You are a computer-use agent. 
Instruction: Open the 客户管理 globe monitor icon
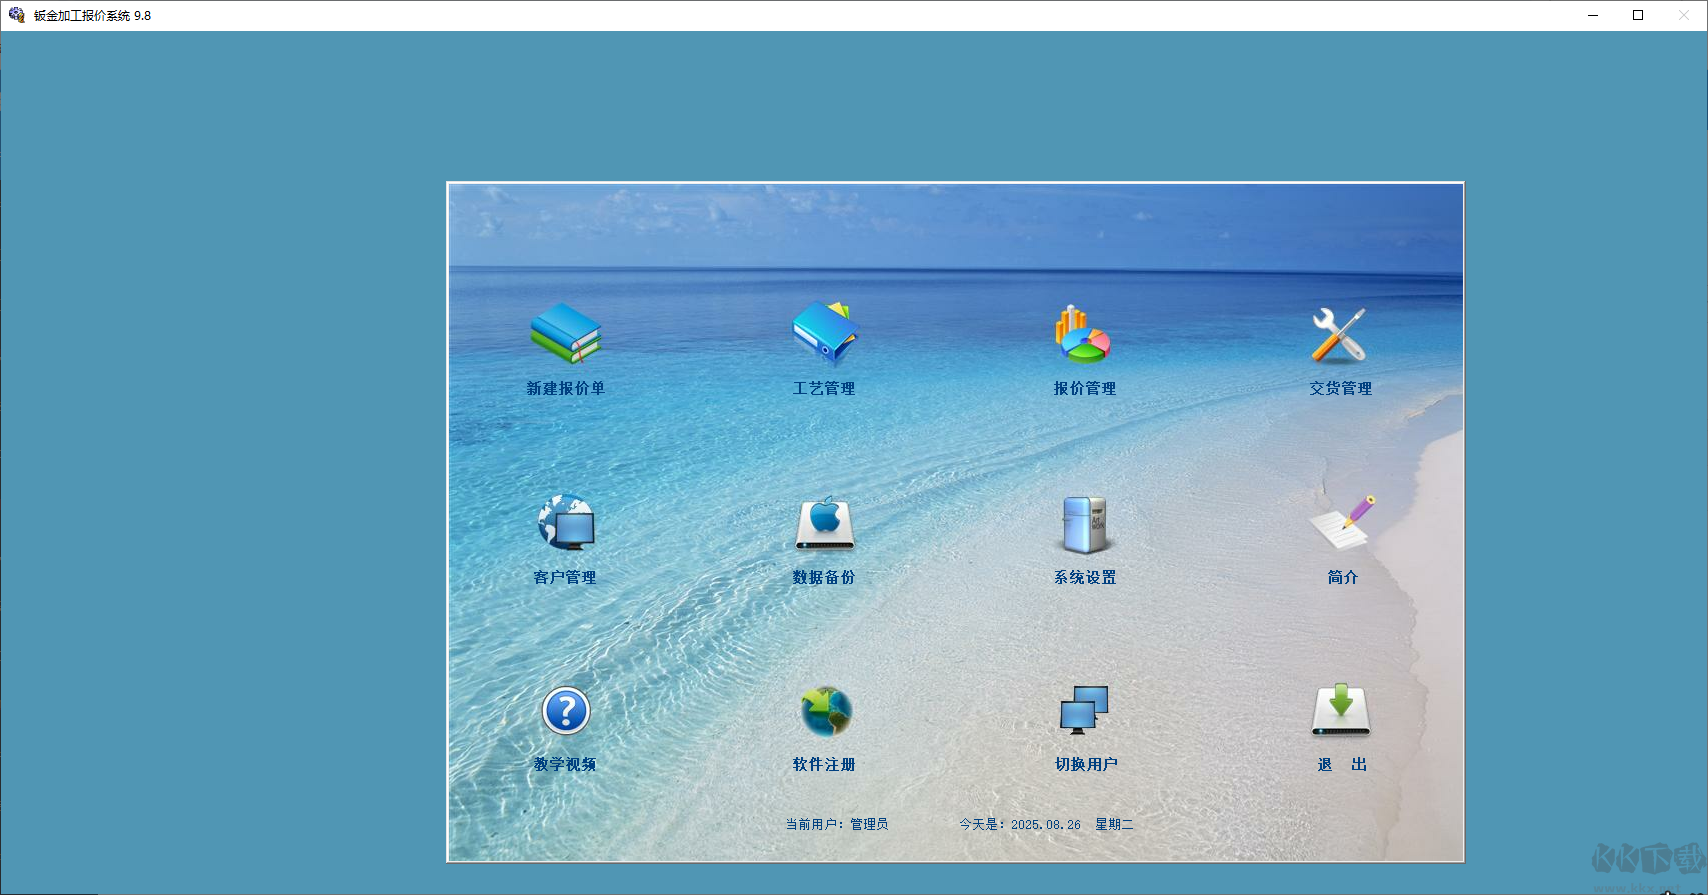(x=566, y=522)
